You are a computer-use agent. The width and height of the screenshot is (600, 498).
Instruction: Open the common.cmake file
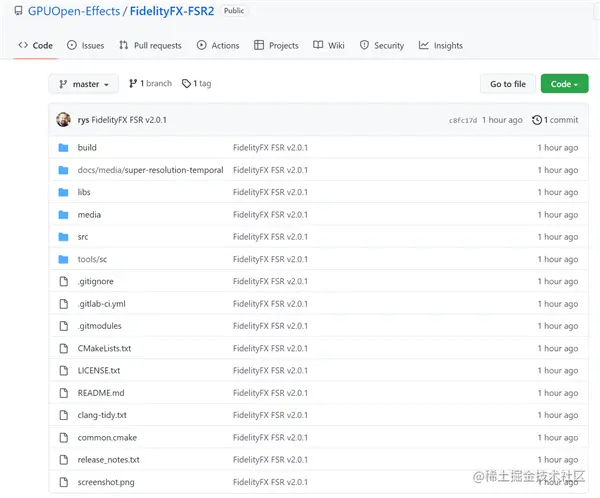(x=107, y=438)
